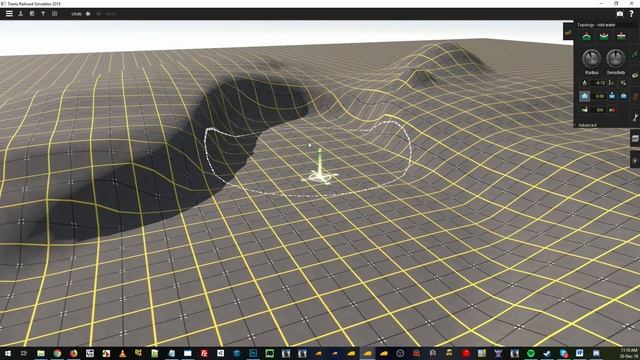Open help question mark icon
The image size is (640, 360).
(631, 13)
